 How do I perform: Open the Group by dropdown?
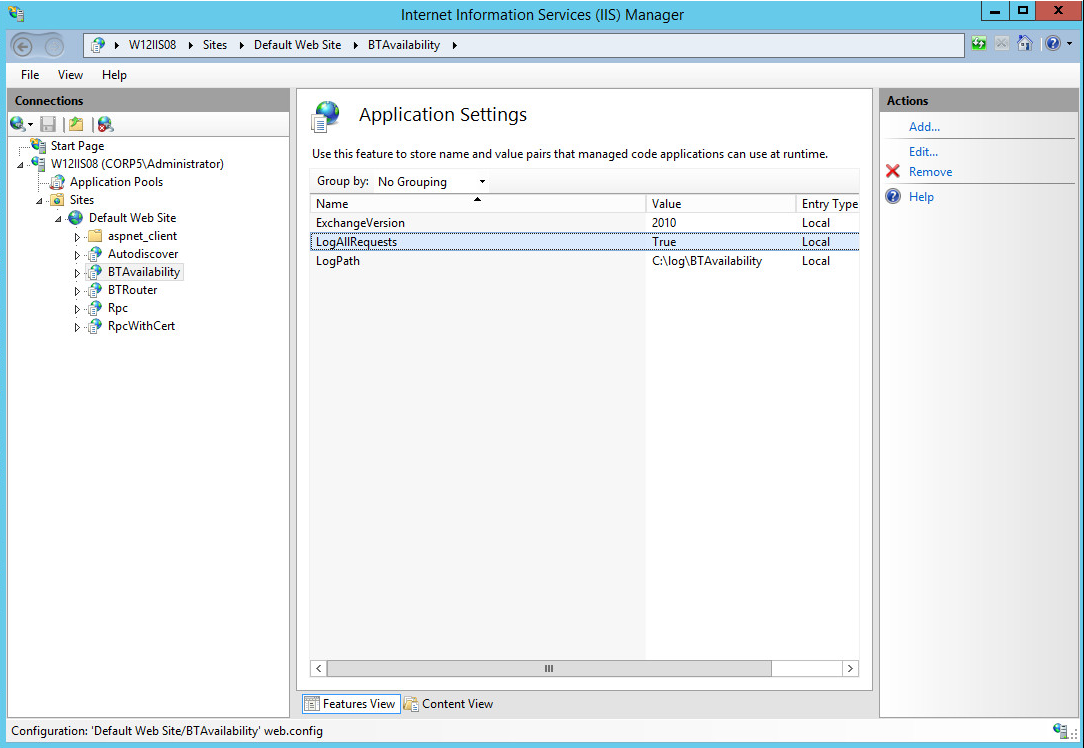click(431, 182)
